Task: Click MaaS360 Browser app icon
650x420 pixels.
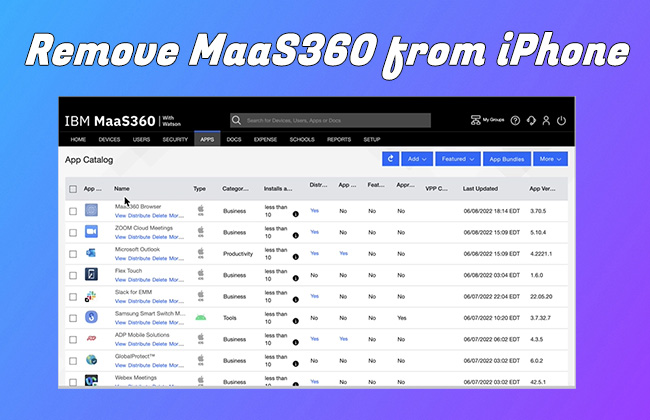Action: [x=91, y=210]
